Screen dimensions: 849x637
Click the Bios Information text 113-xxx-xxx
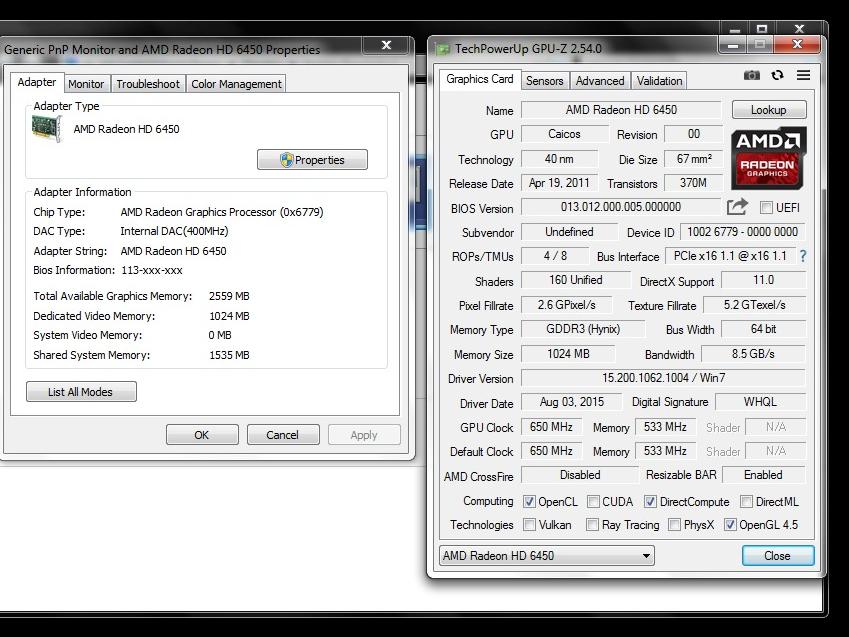coord(152,270)
